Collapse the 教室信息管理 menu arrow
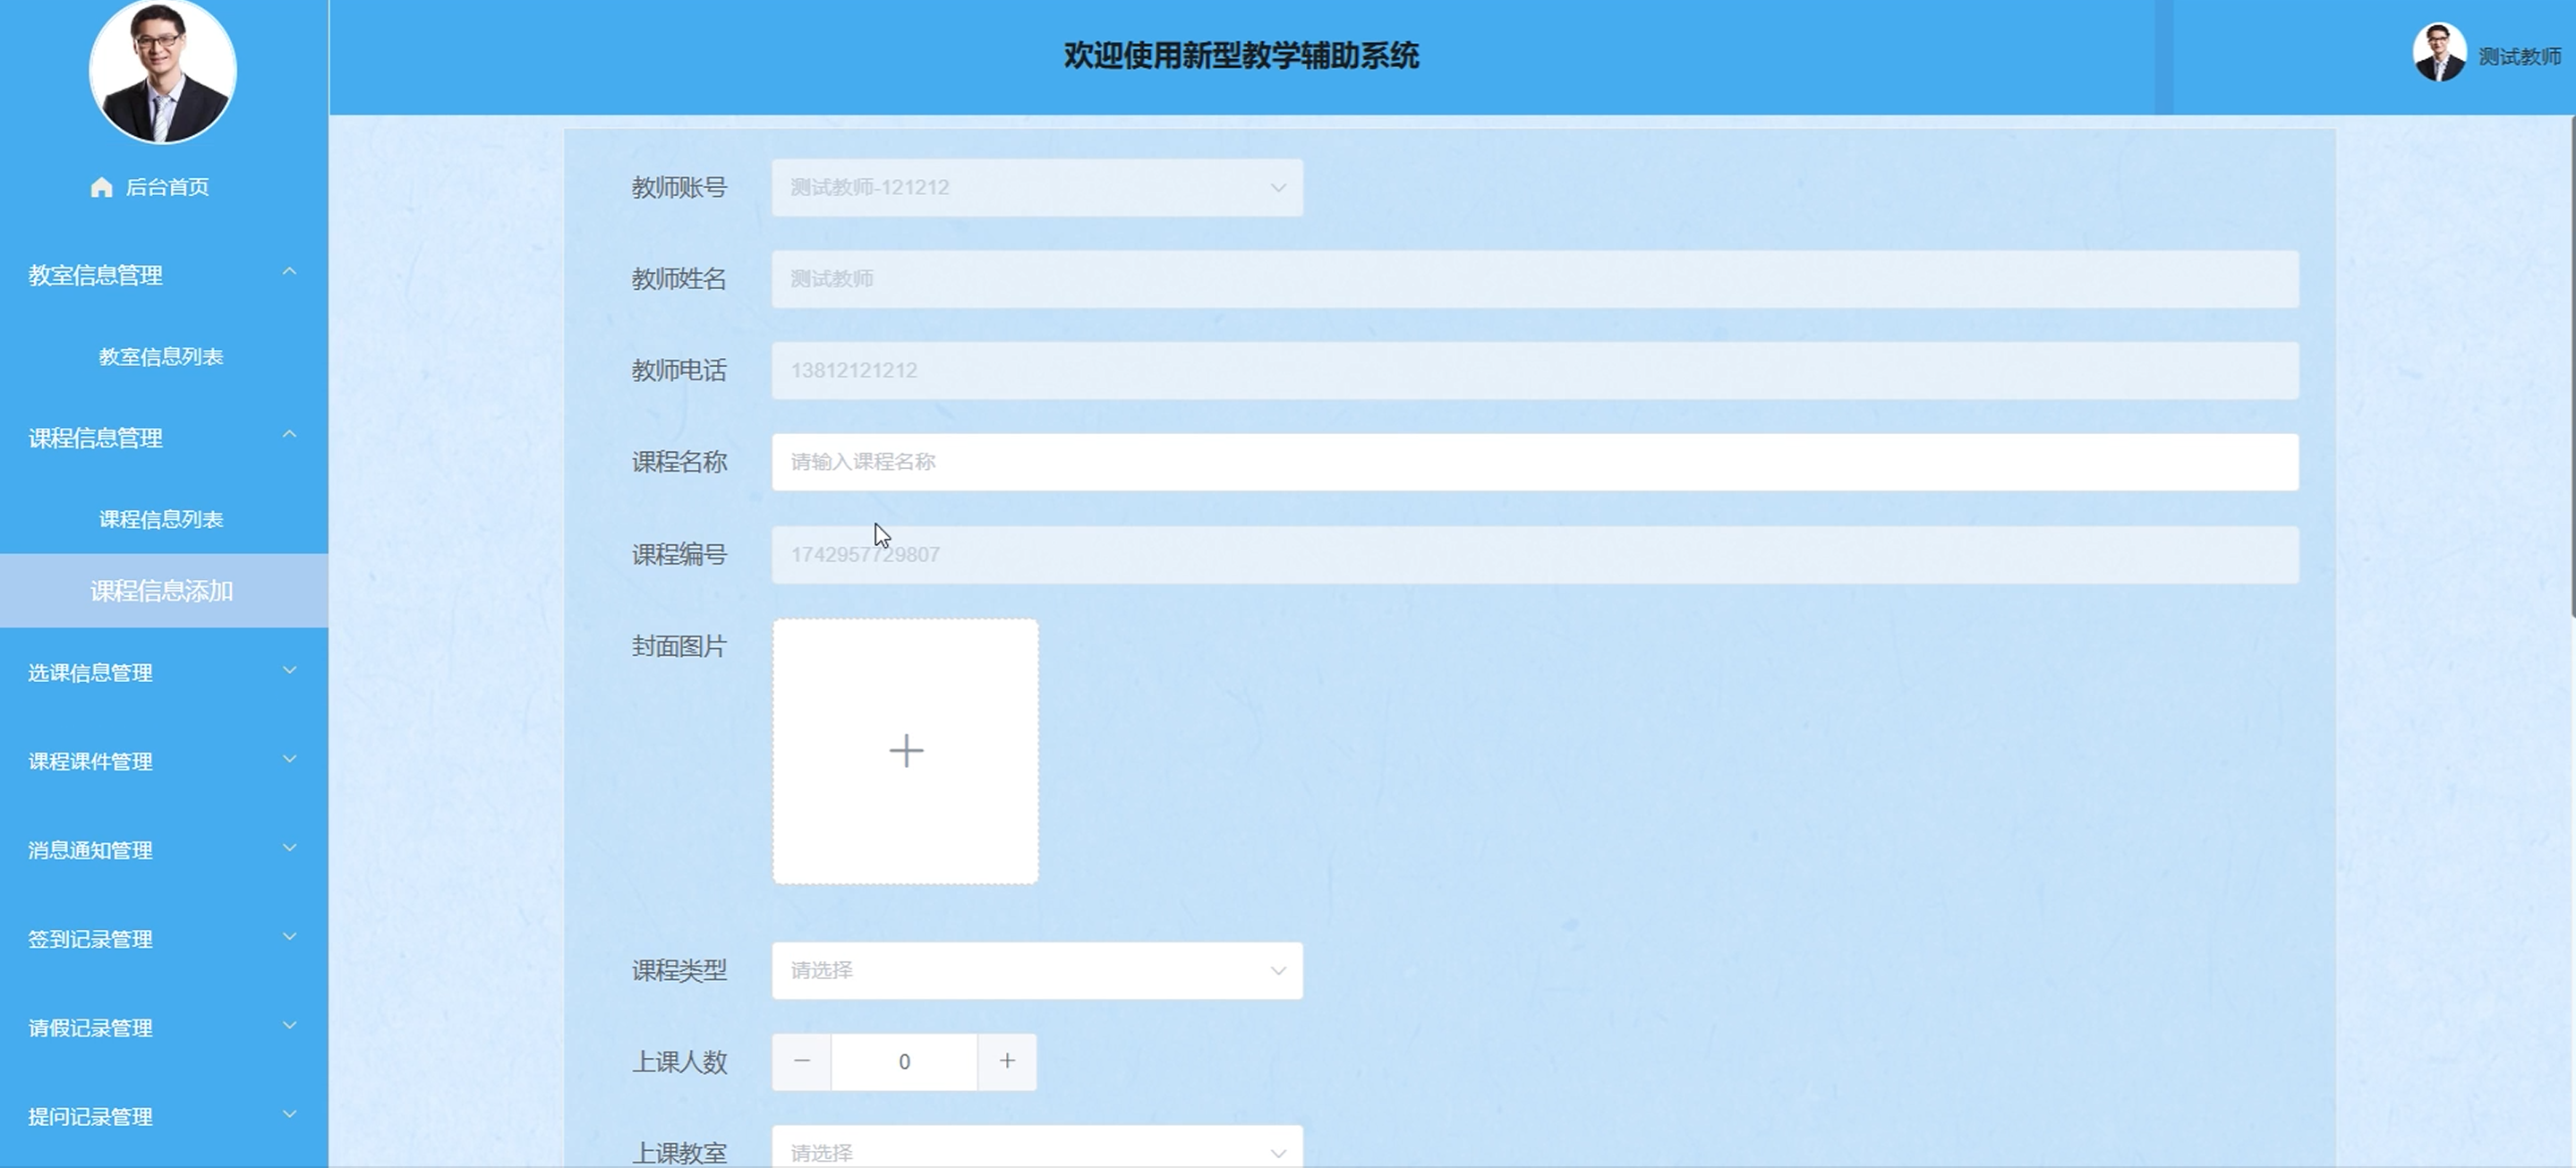 coord(289,272)
